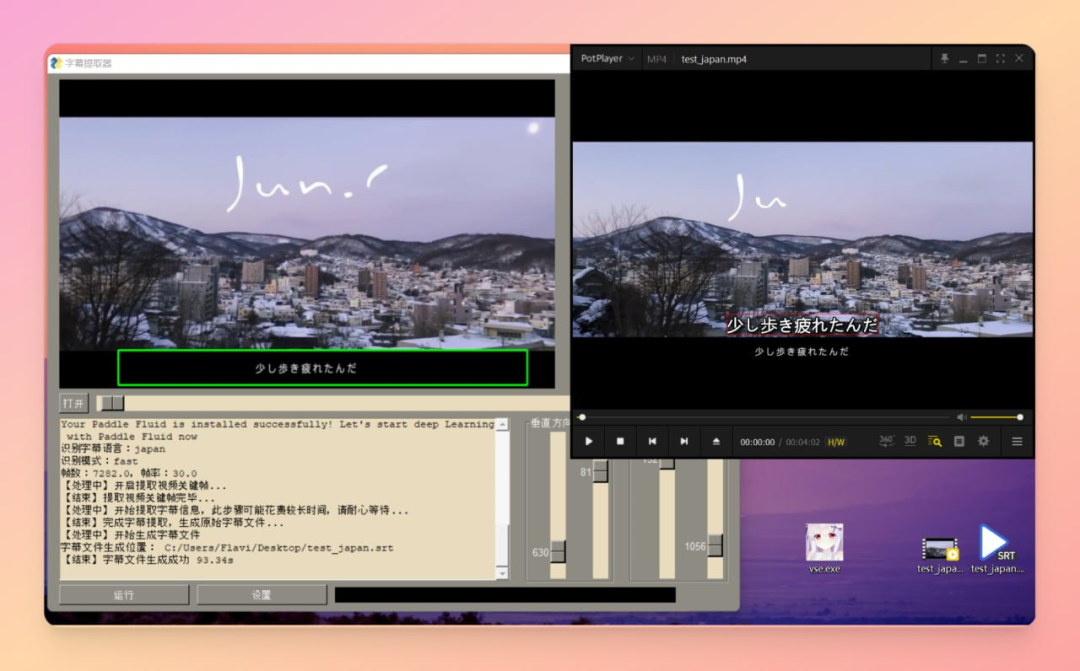Screen dimensions: 1080x671
Task: Open the PotPlayer main menu dropdown
Action: coord(606,58)
